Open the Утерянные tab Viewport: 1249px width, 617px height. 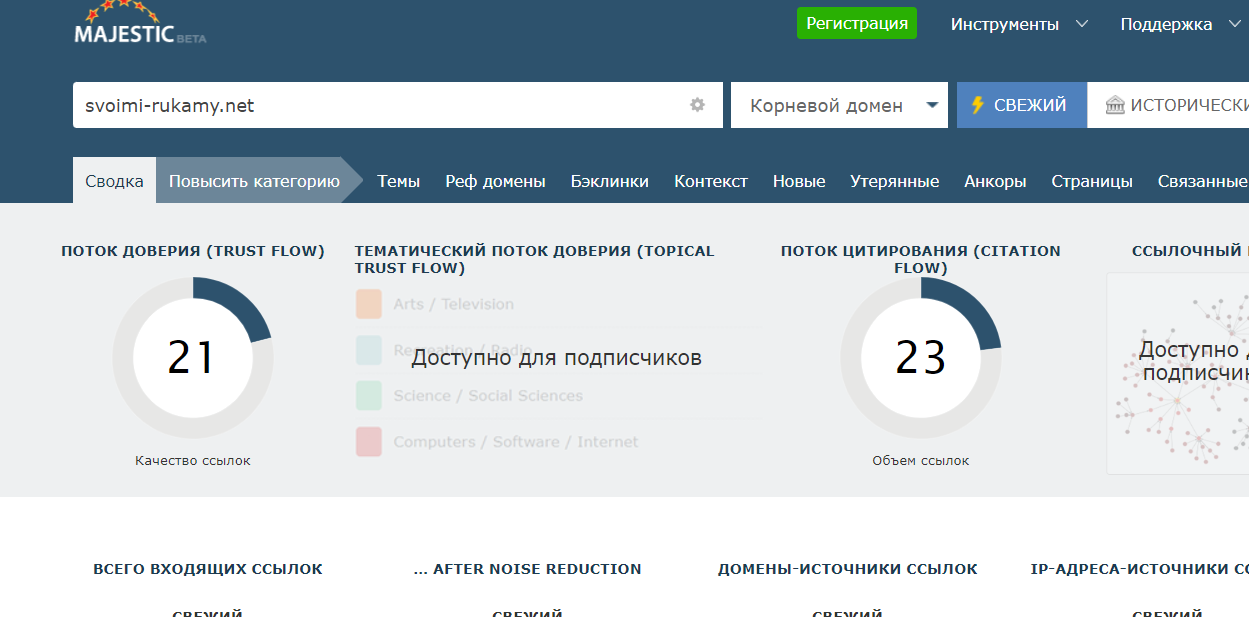pos(895,181)
